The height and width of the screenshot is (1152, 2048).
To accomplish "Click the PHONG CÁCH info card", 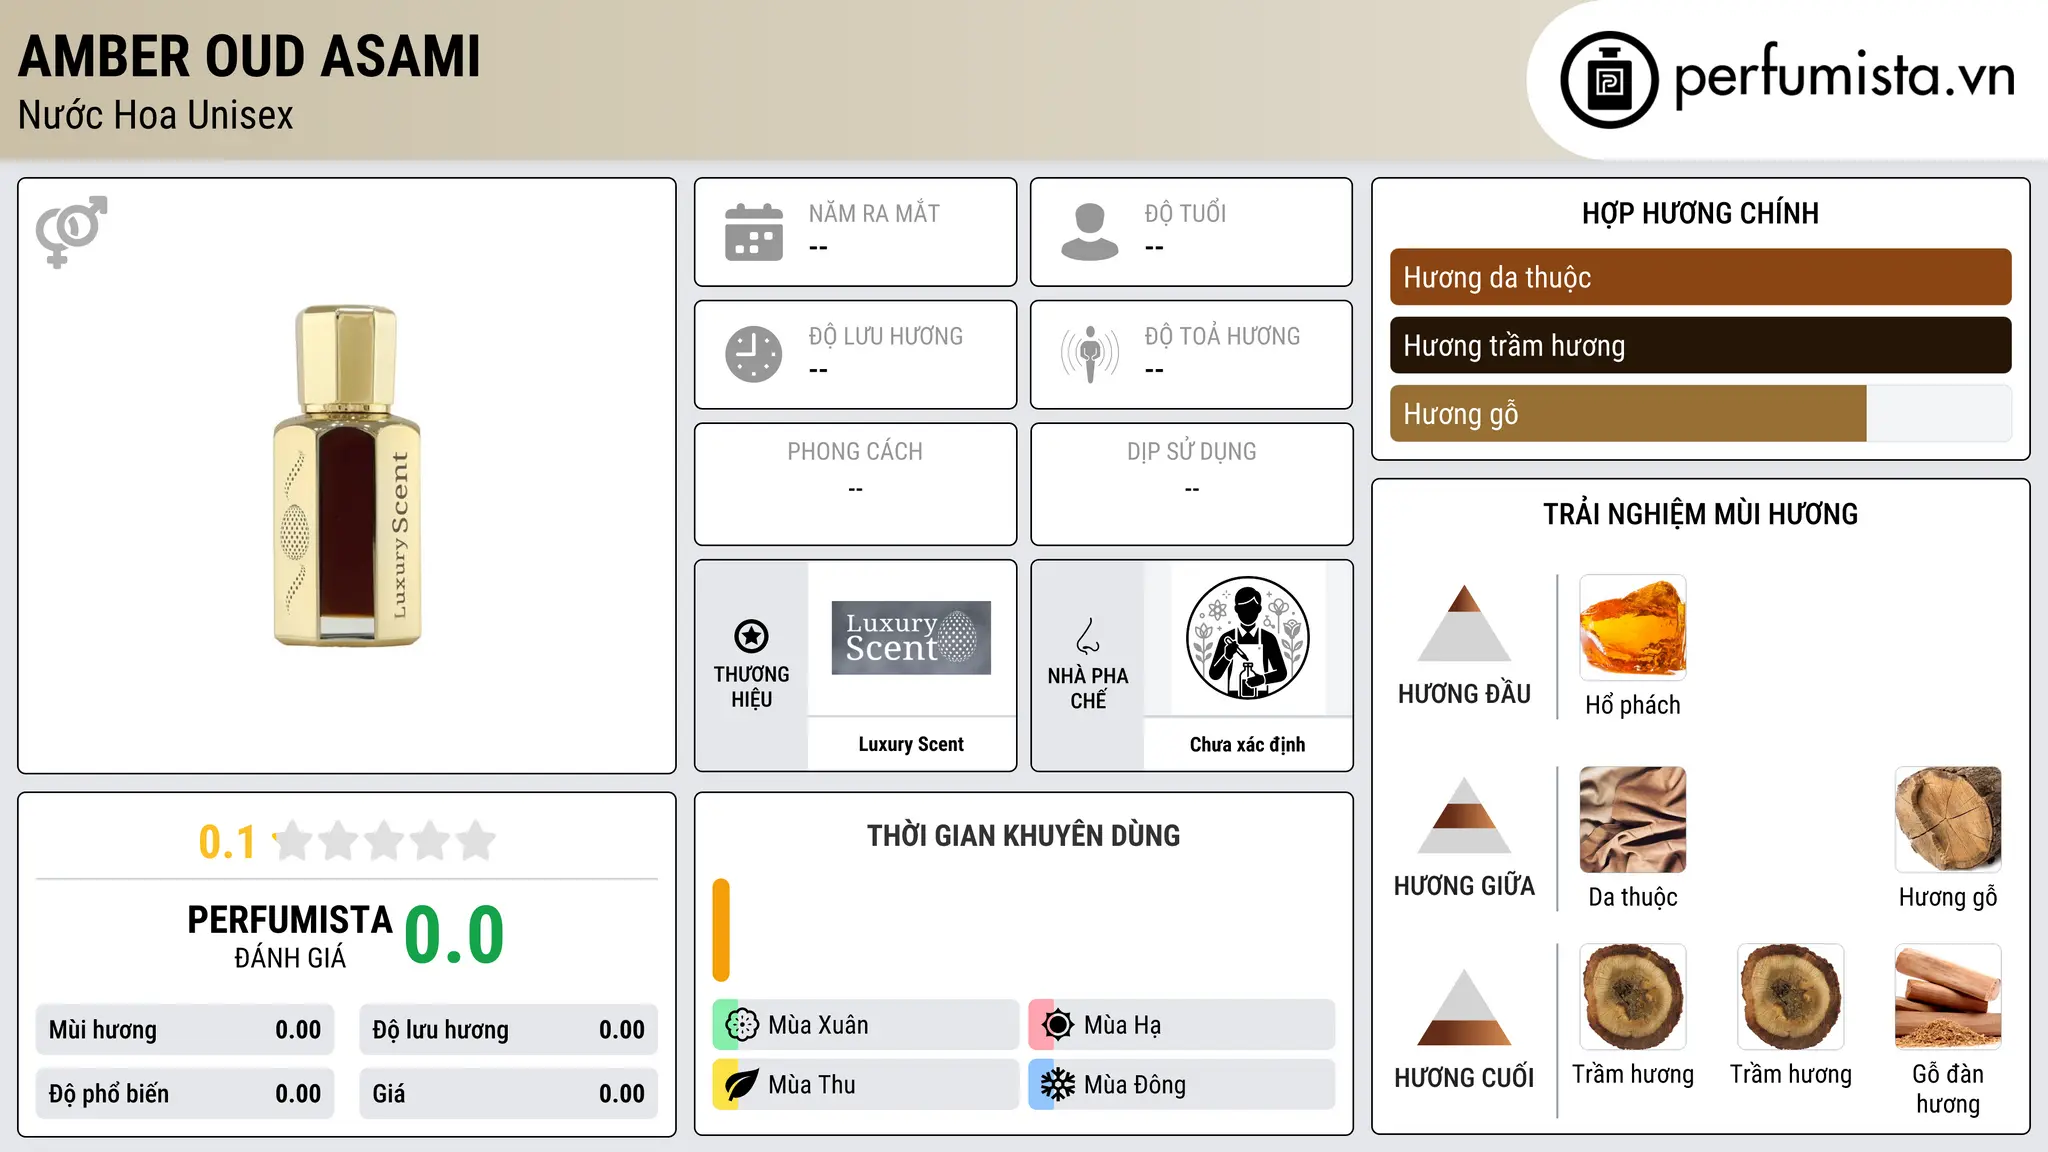I will coord(855,484).
